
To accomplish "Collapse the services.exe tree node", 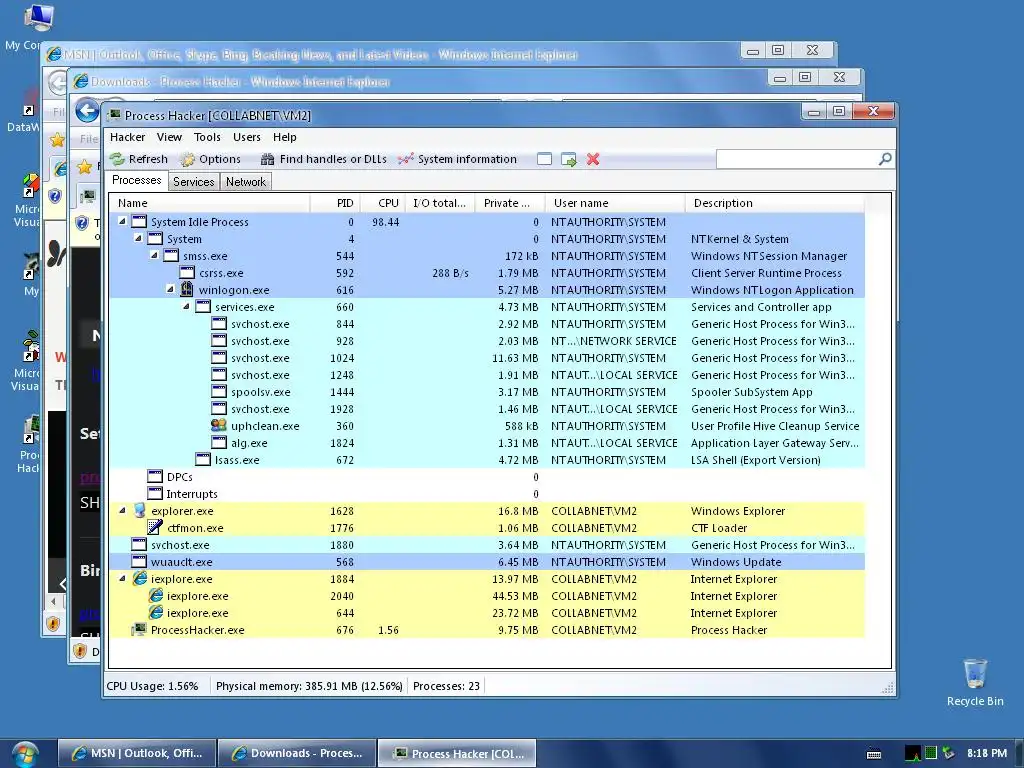I will 186,306.
